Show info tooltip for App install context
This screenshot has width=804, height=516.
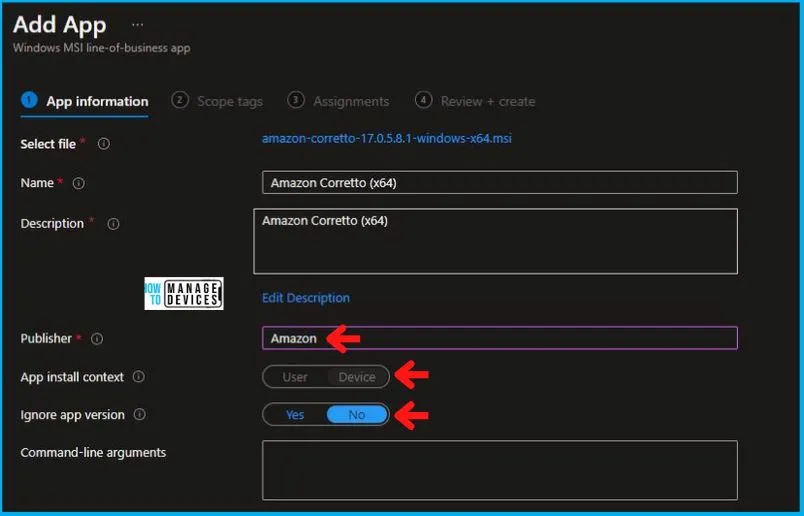(138, 377)
